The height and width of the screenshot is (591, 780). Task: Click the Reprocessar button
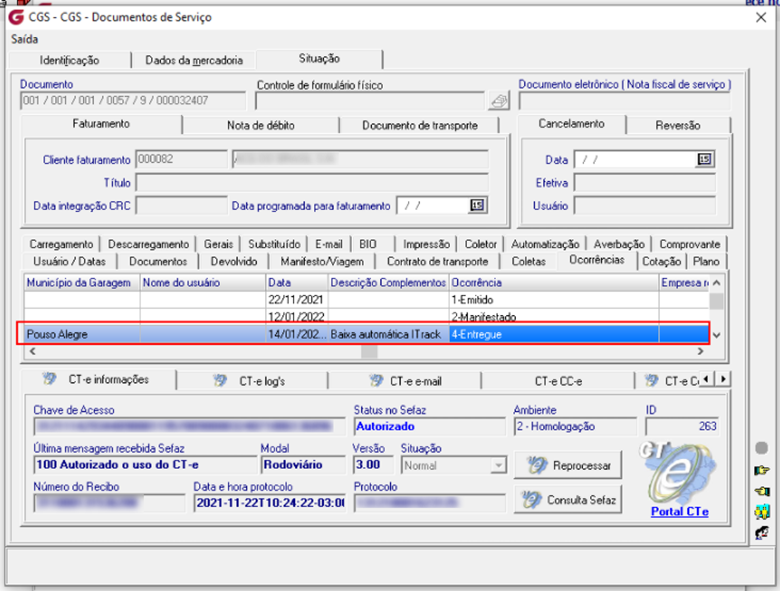point(568,466)
